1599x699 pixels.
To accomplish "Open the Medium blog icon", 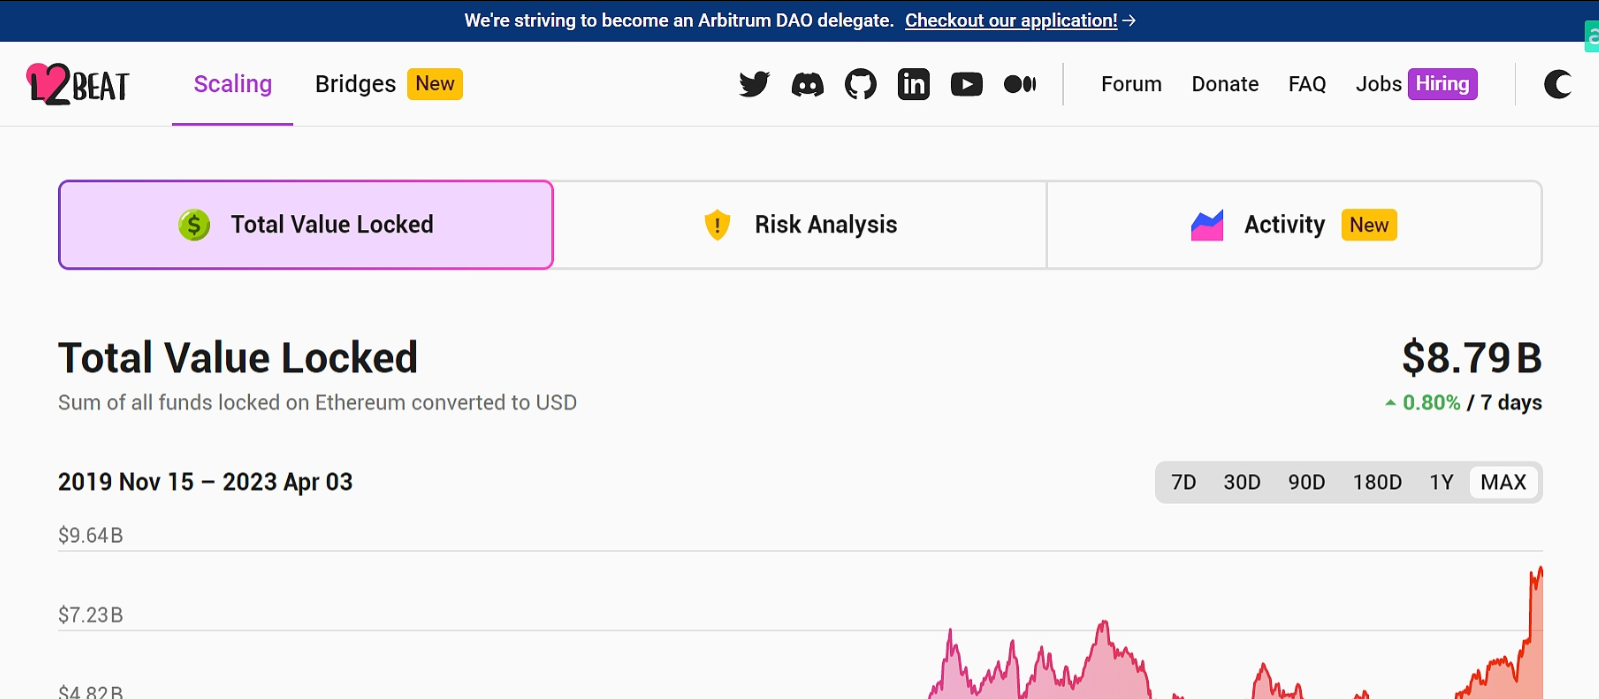I will click(1019, 84).
